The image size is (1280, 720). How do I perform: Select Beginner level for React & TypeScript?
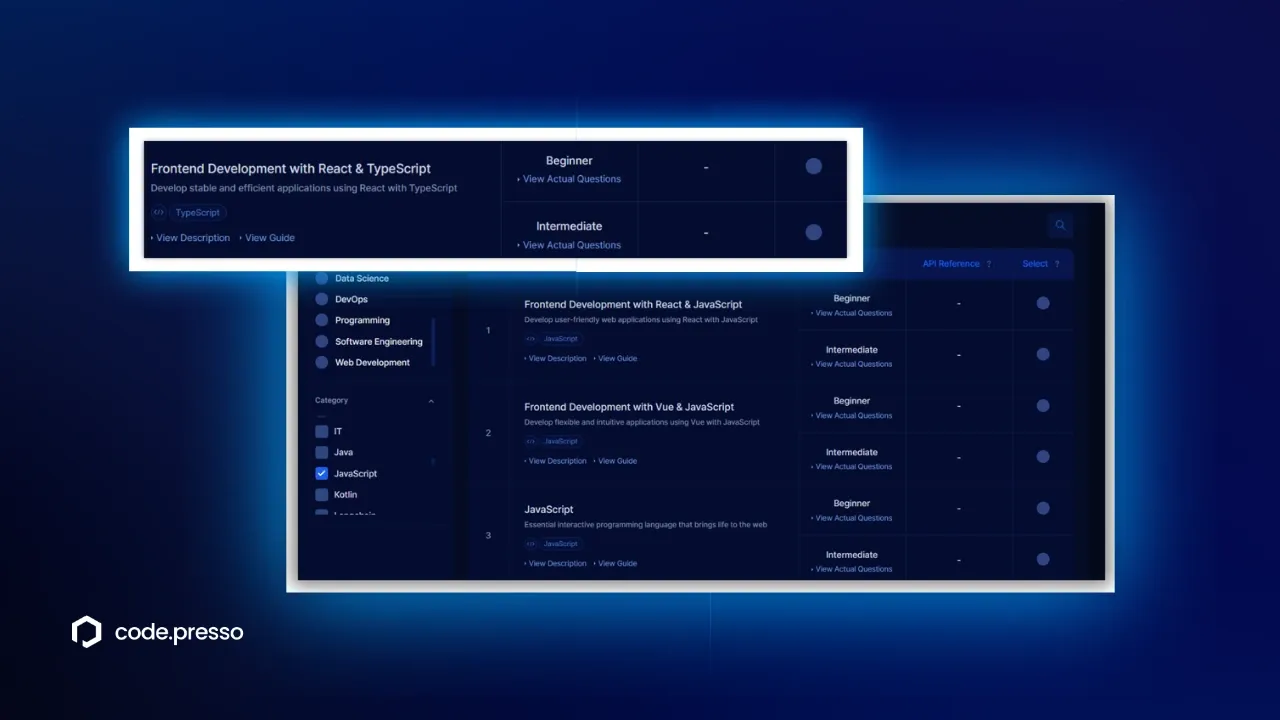point(813,166)
